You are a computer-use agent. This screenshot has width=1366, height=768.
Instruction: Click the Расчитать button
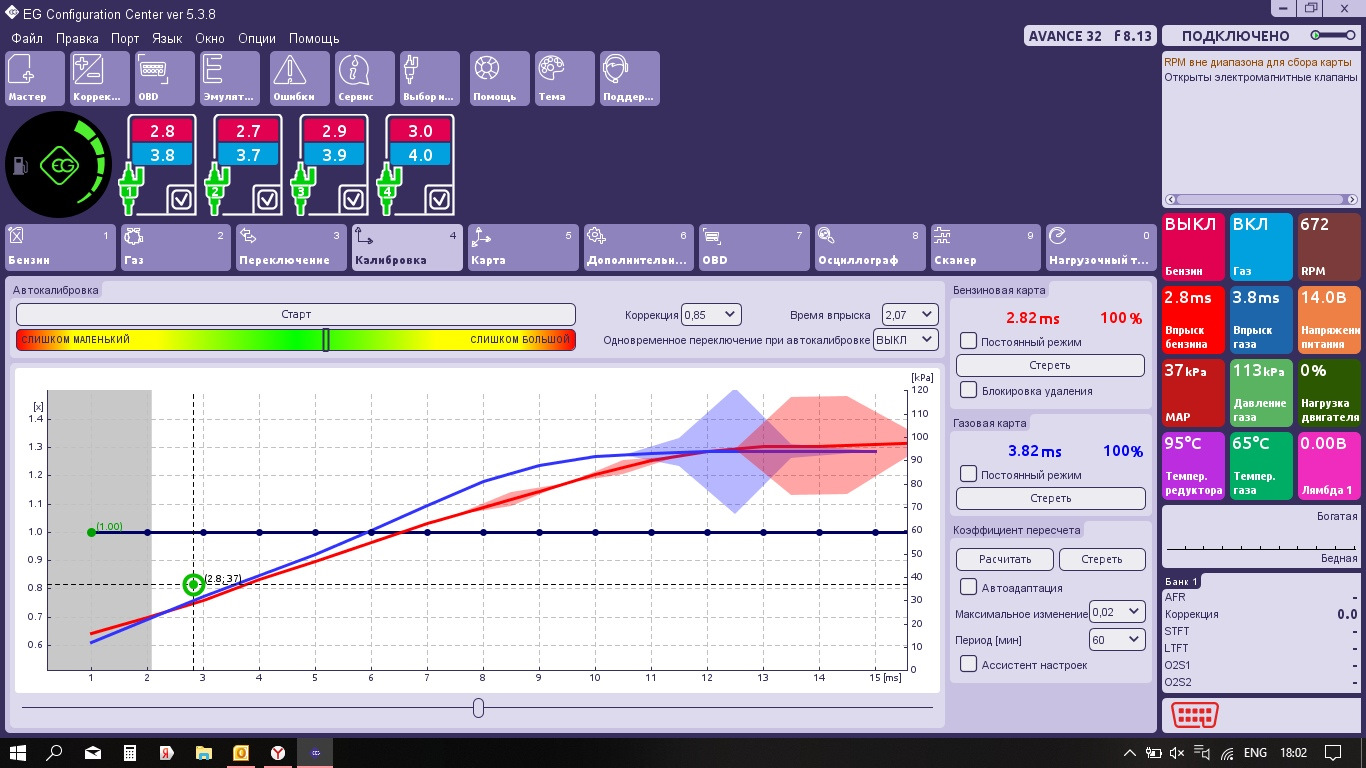1004,559
